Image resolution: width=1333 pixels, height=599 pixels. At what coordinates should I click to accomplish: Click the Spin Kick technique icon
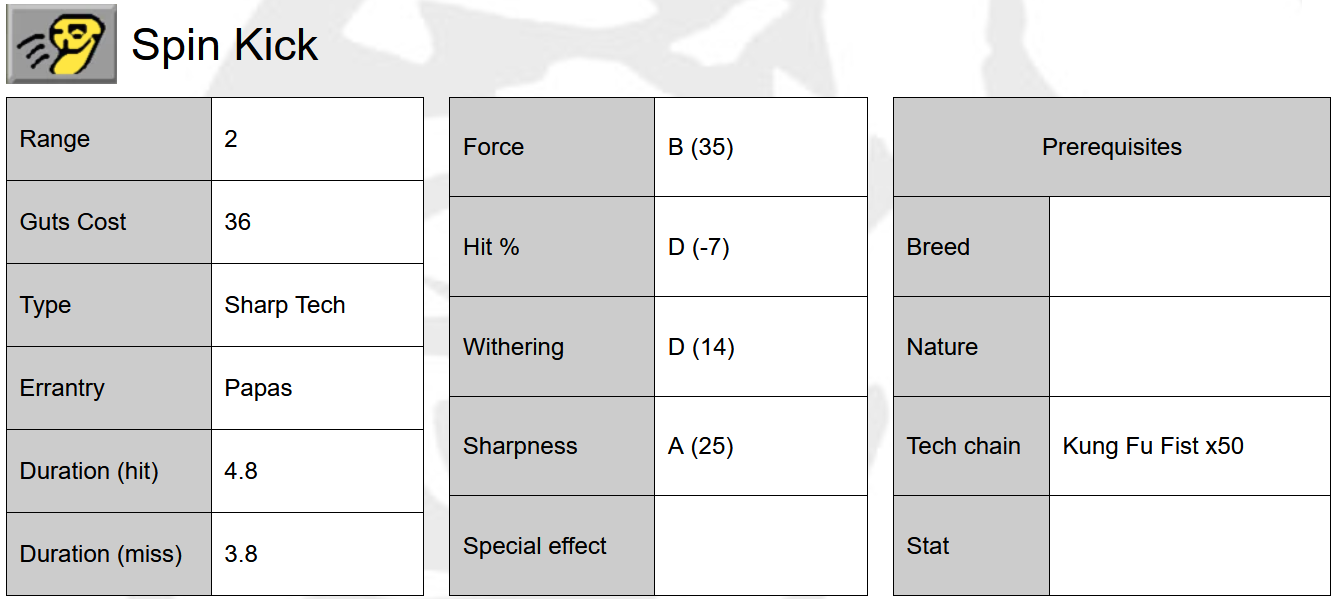tap(62, 44)
